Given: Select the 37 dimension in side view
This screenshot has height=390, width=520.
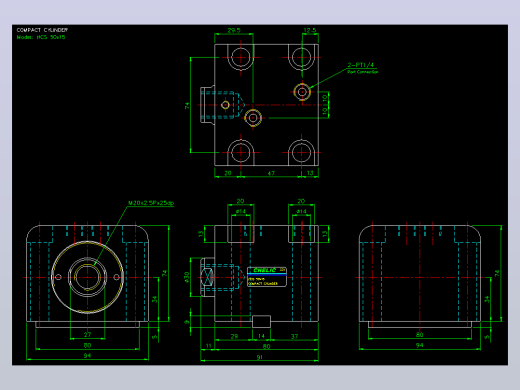Looking at the screenshot, I should 294,336.
